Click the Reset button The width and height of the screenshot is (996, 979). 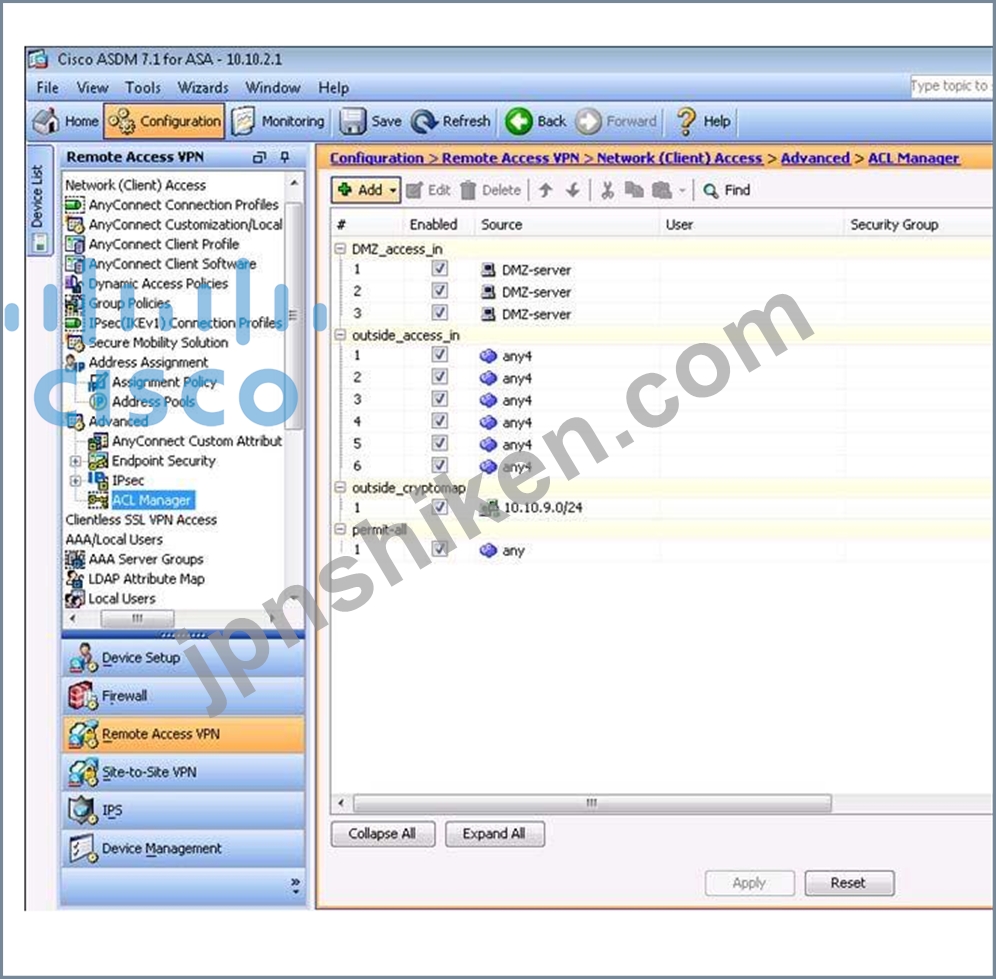[849, 883]
